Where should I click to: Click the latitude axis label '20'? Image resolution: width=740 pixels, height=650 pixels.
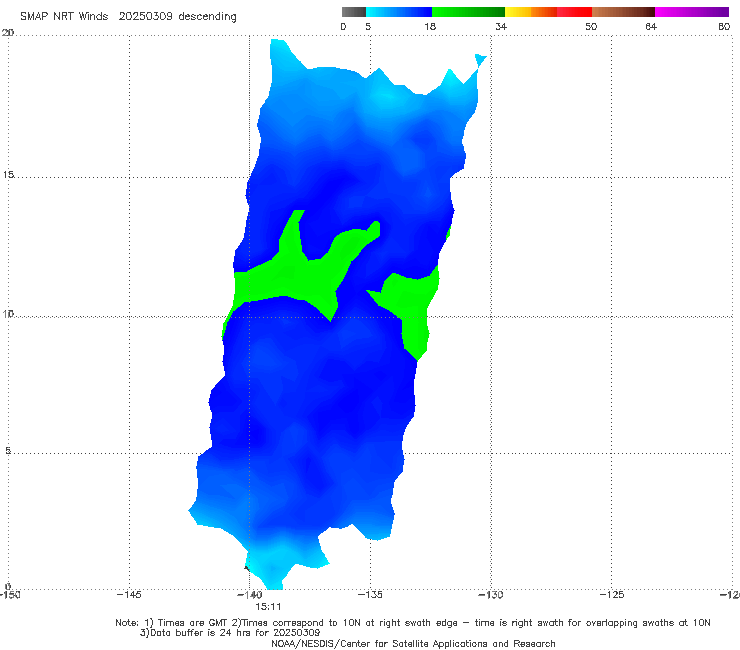(x=8, y=32)
